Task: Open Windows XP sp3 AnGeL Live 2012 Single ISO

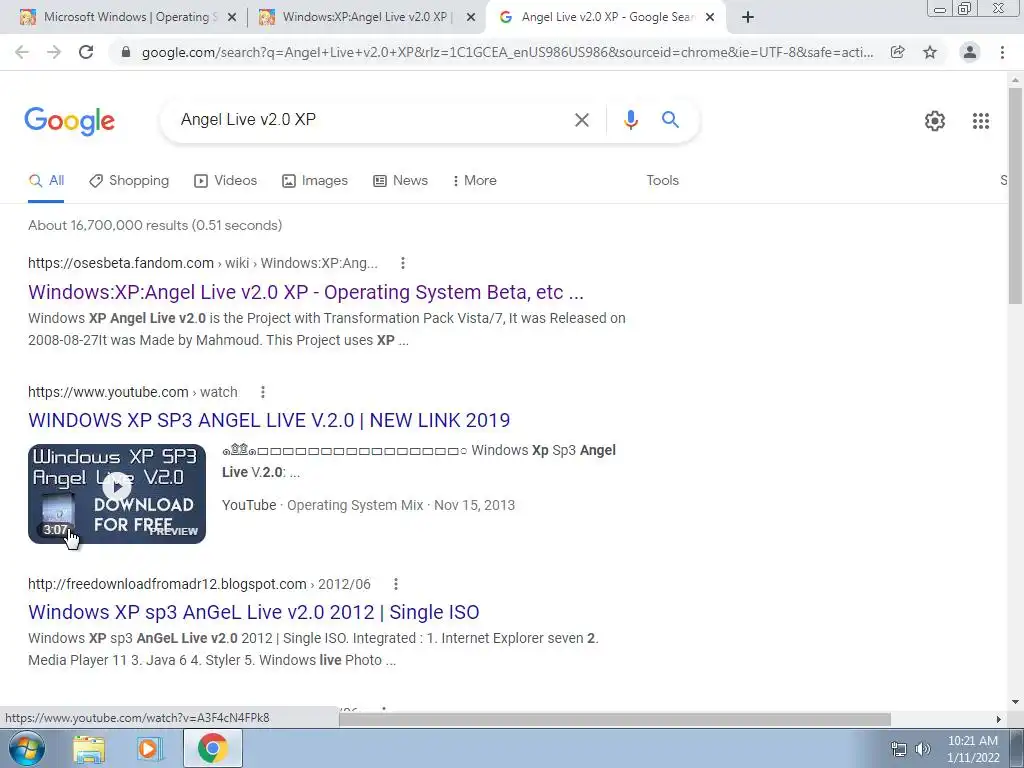Action: 253,612
